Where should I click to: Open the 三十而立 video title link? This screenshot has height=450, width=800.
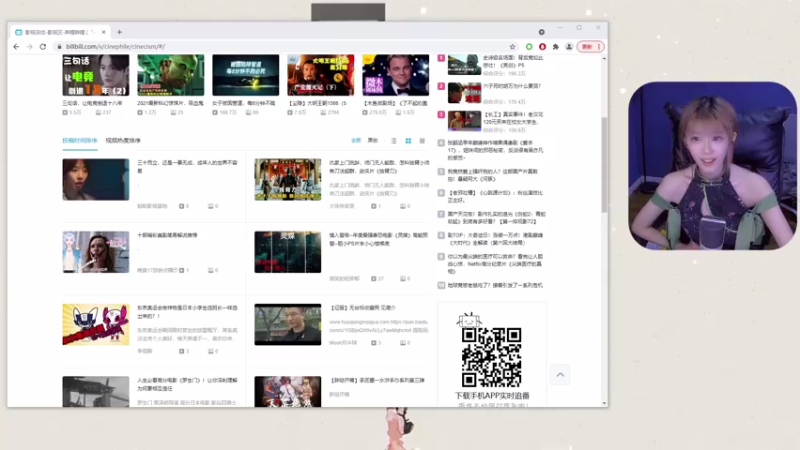[187, 166]
